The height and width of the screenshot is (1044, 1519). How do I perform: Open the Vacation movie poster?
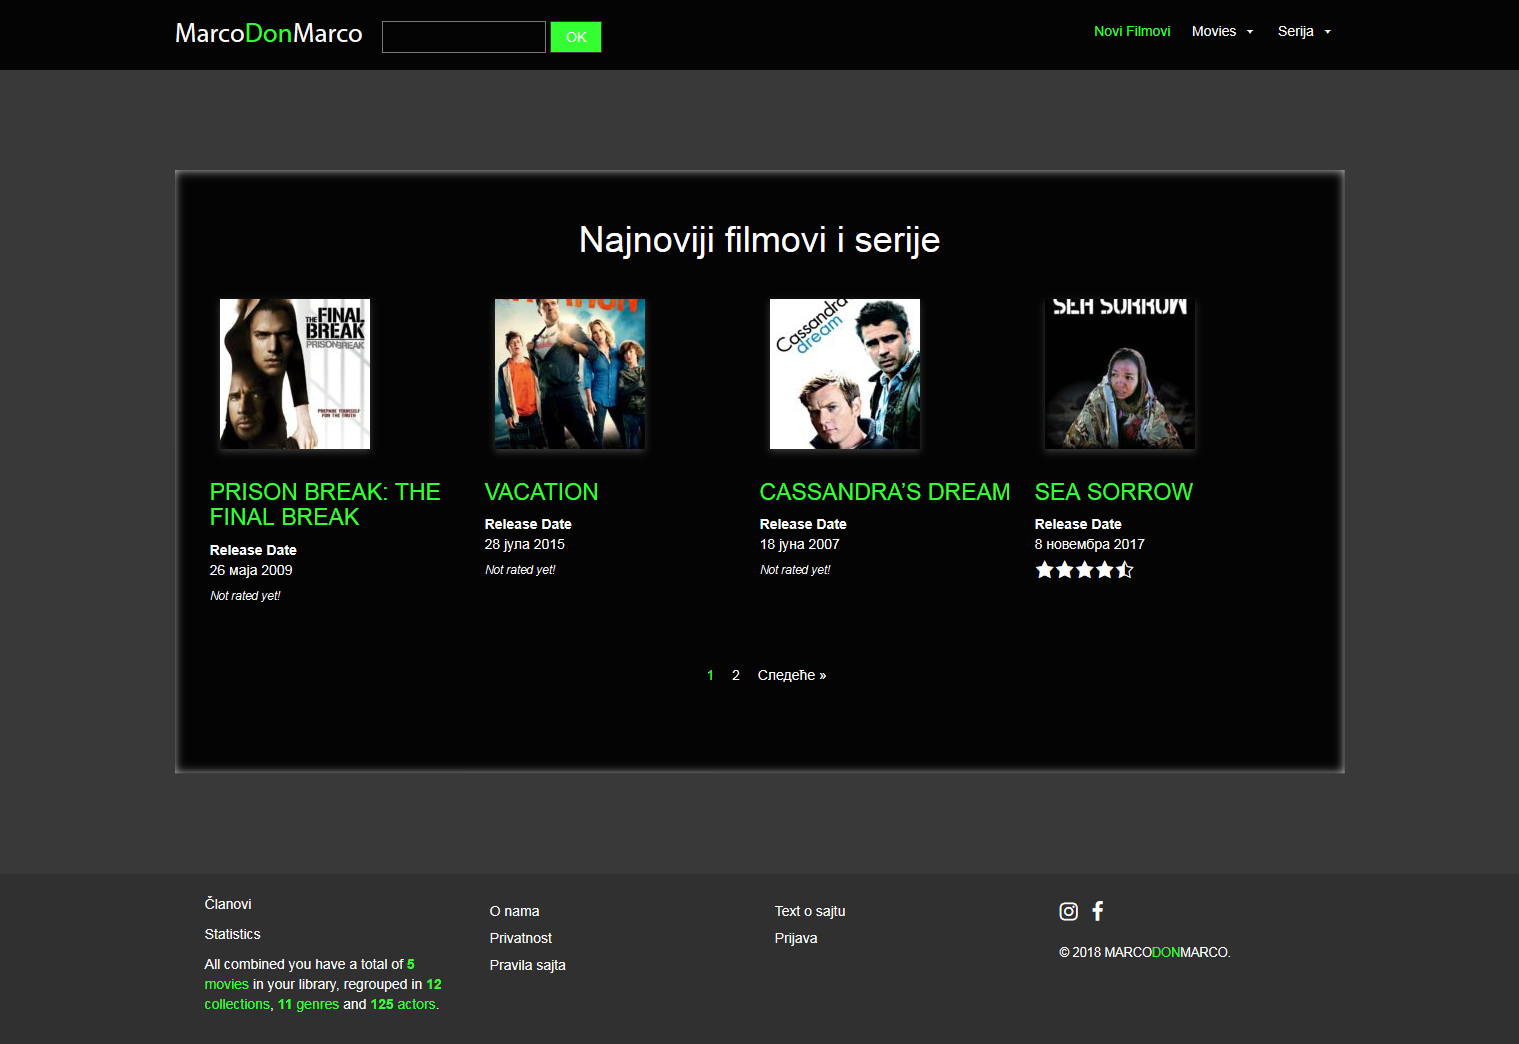pos(570,374)
